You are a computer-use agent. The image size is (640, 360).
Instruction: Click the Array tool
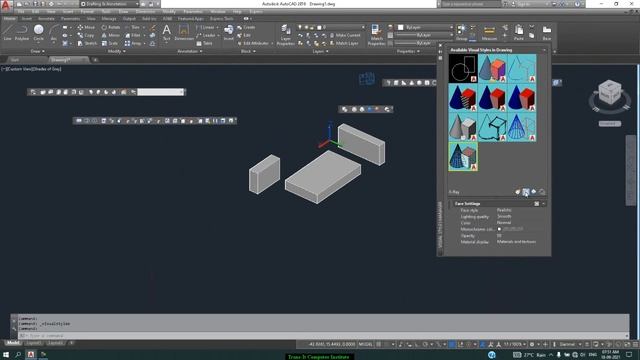(133, 43)
